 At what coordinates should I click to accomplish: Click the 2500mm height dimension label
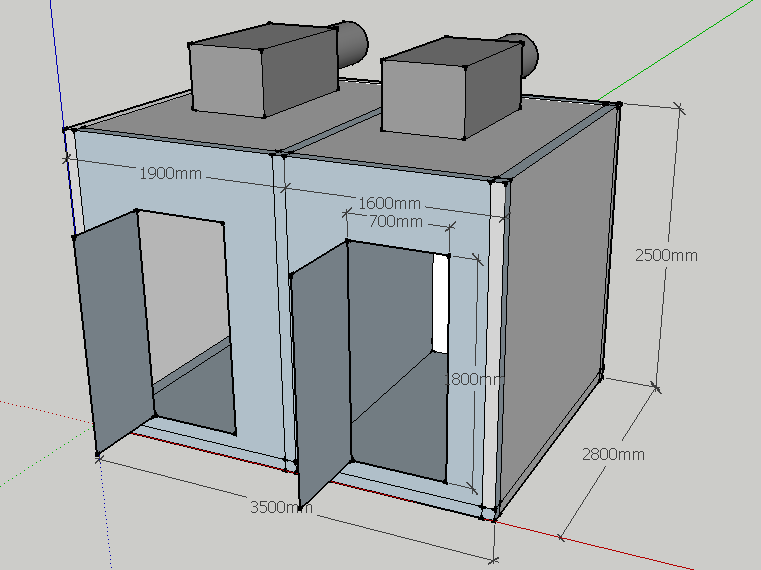coord(666,255)
